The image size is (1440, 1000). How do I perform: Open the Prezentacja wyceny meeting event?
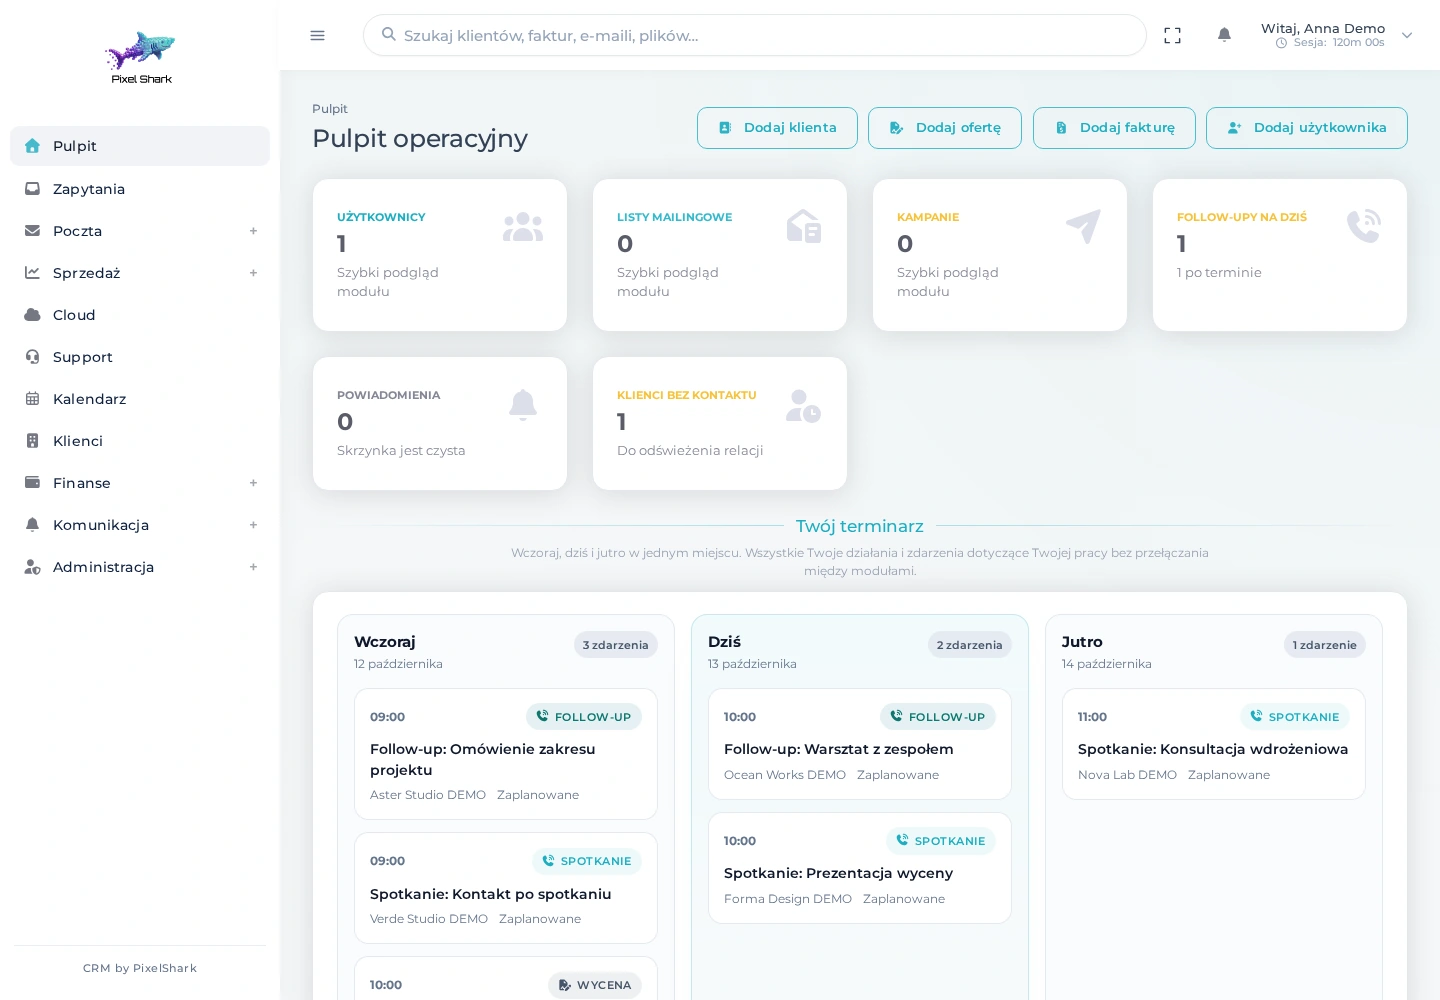coord(860,868)
